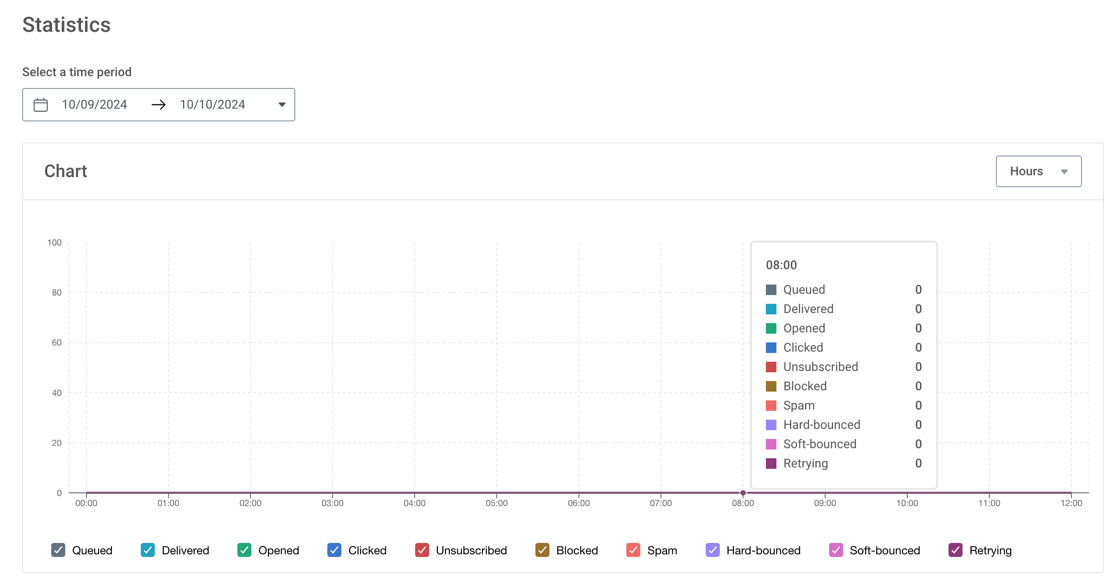Hide the Clicked series in chart
The height and width of the screenshot is (584, 1120).
coord(334,550)
